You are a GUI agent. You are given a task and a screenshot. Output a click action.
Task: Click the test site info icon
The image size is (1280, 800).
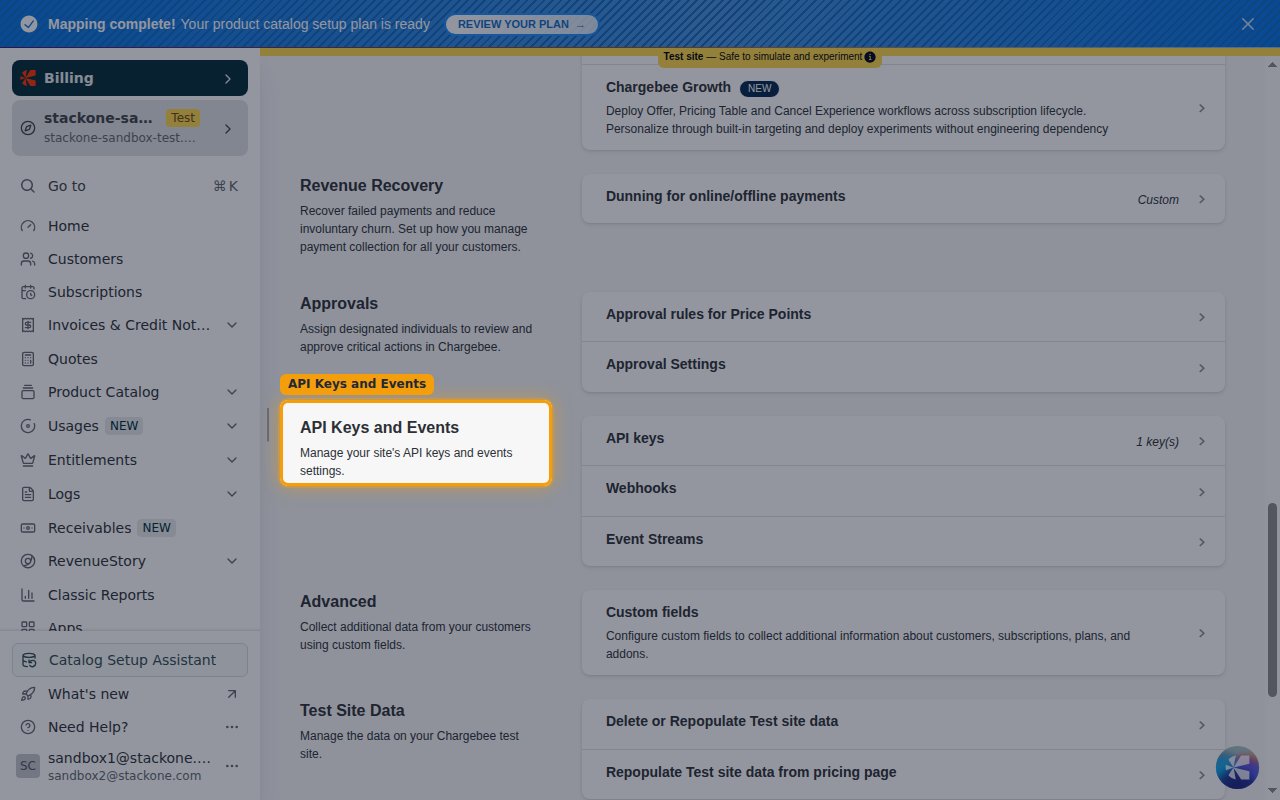click(870, 57)
